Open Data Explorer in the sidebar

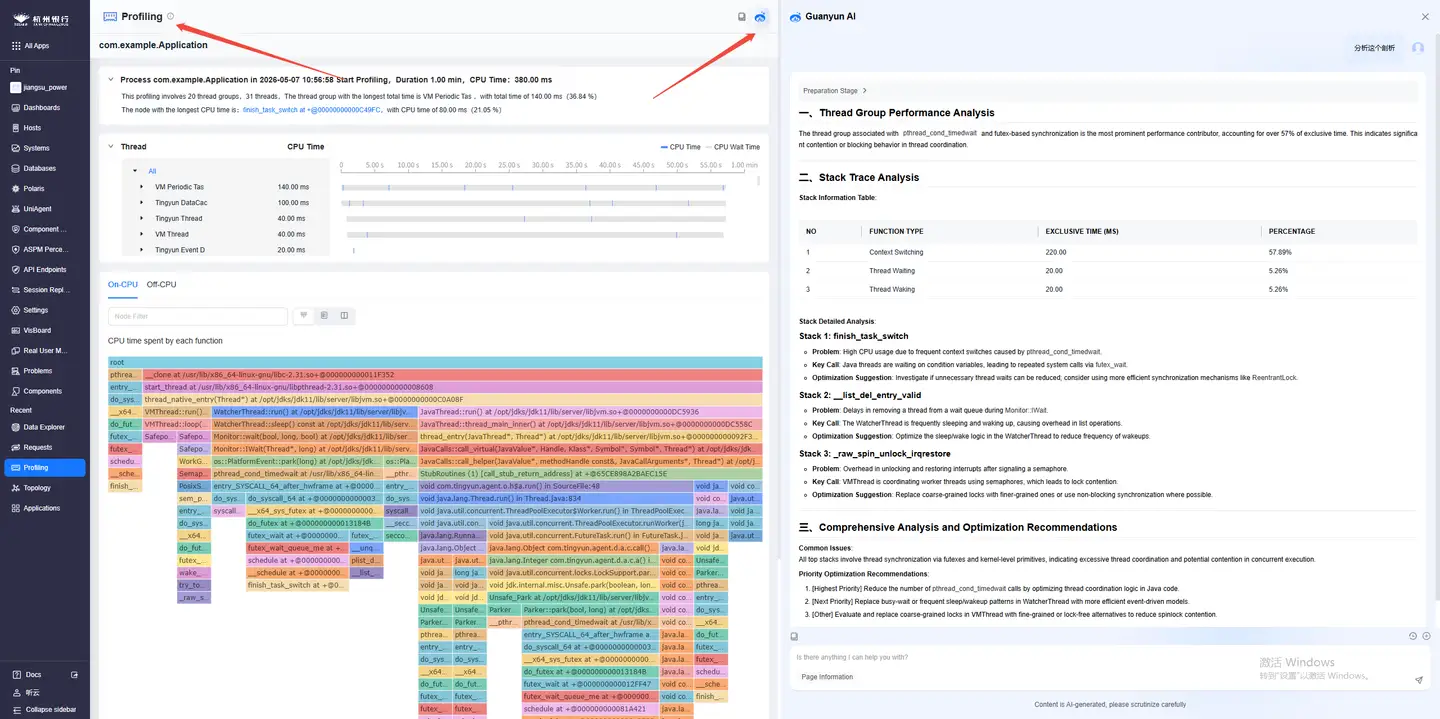pyautogui.click(x=45, y=427)
